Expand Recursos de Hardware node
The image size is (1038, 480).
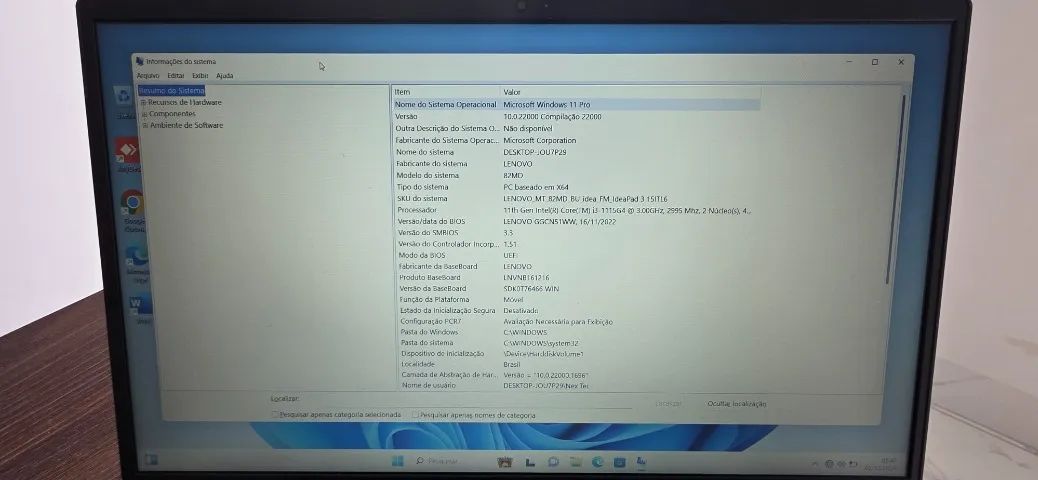[x=143, y=103]
